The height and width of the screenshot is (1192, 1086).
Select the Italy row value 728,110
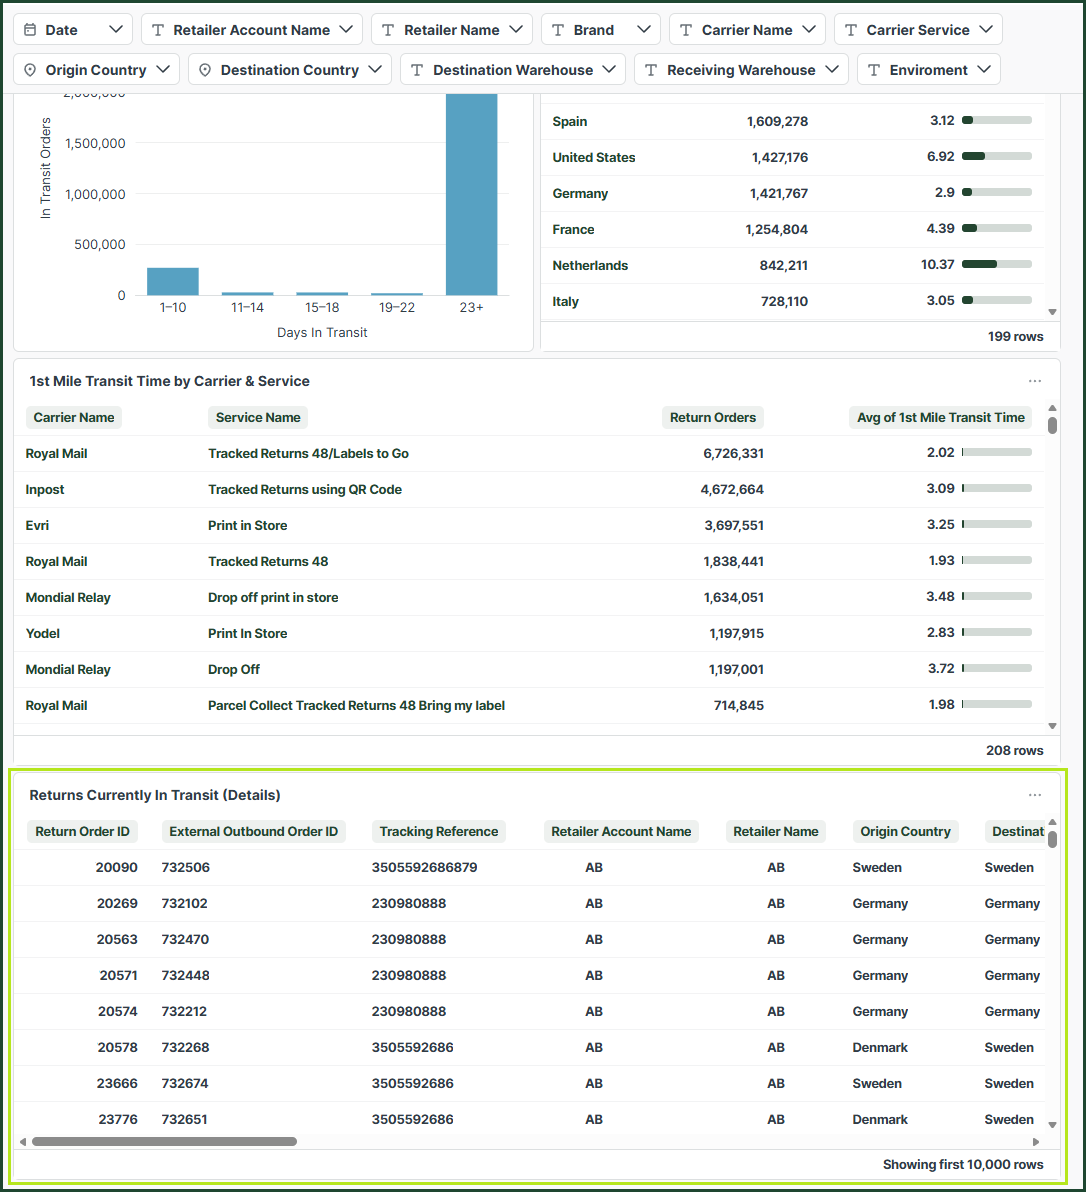pyautogui.click(x=784, y=302)
